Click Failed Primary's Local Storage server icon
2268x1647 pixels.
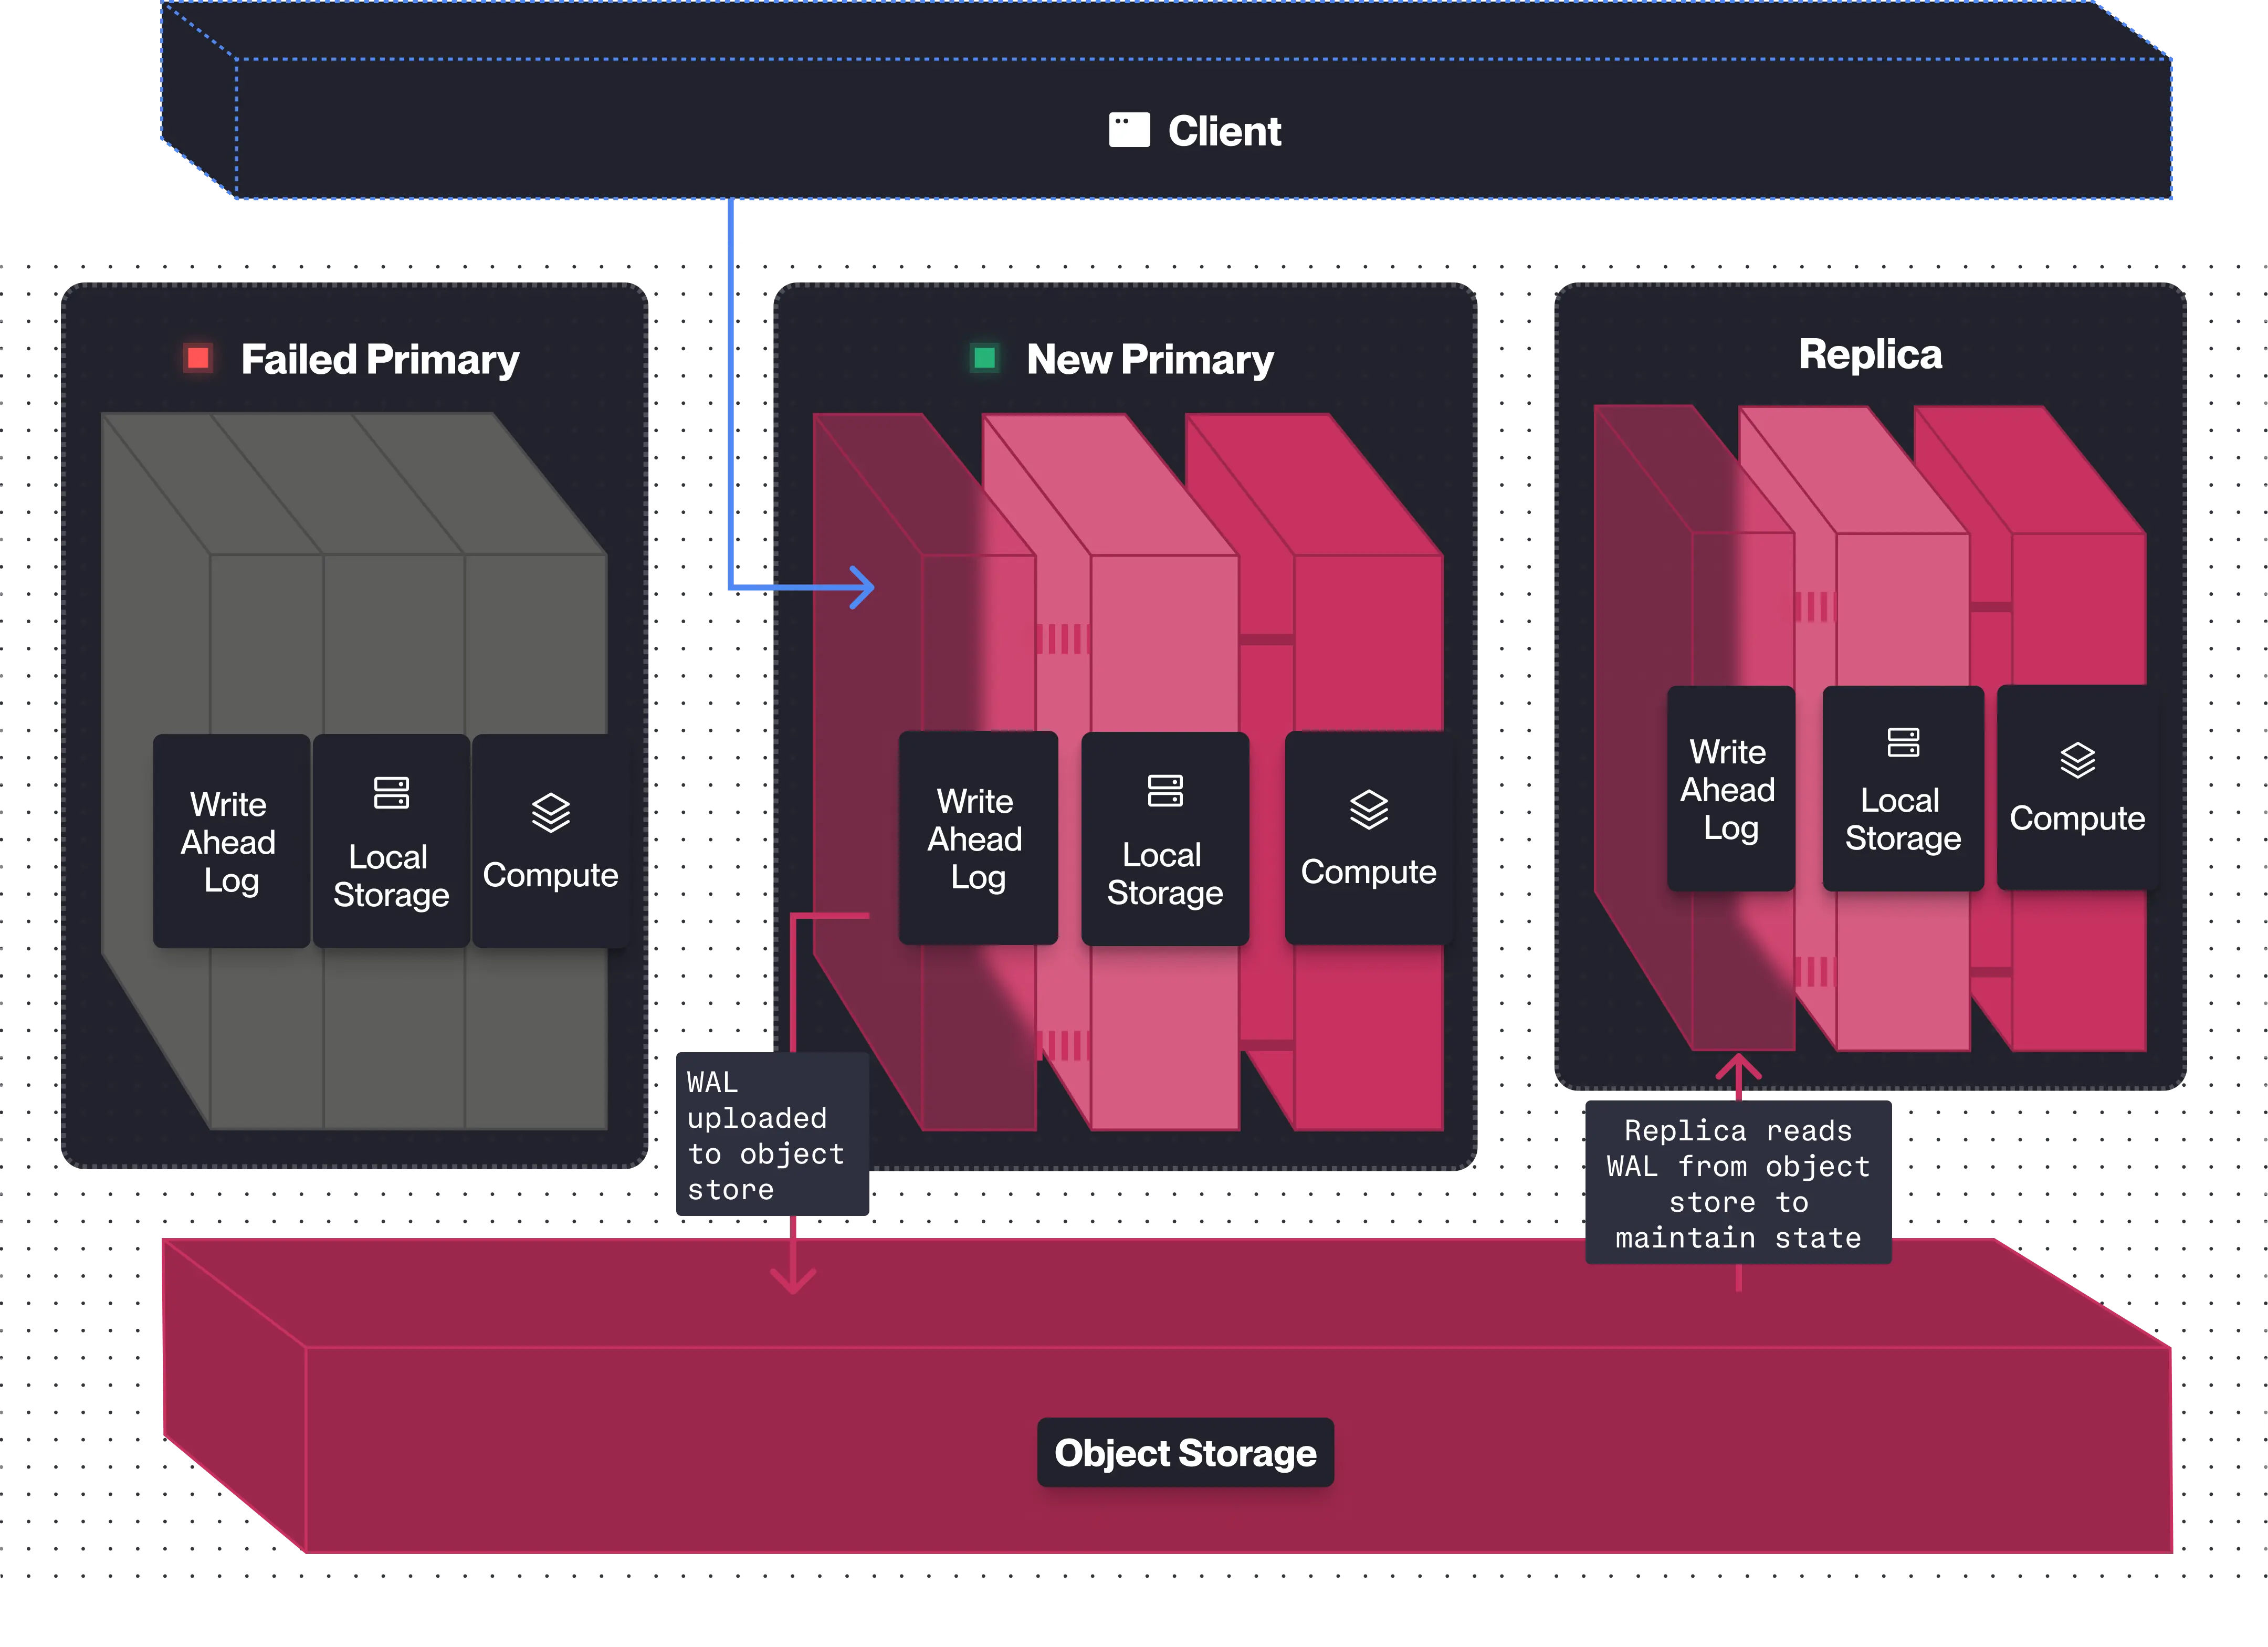click(391, 793)
